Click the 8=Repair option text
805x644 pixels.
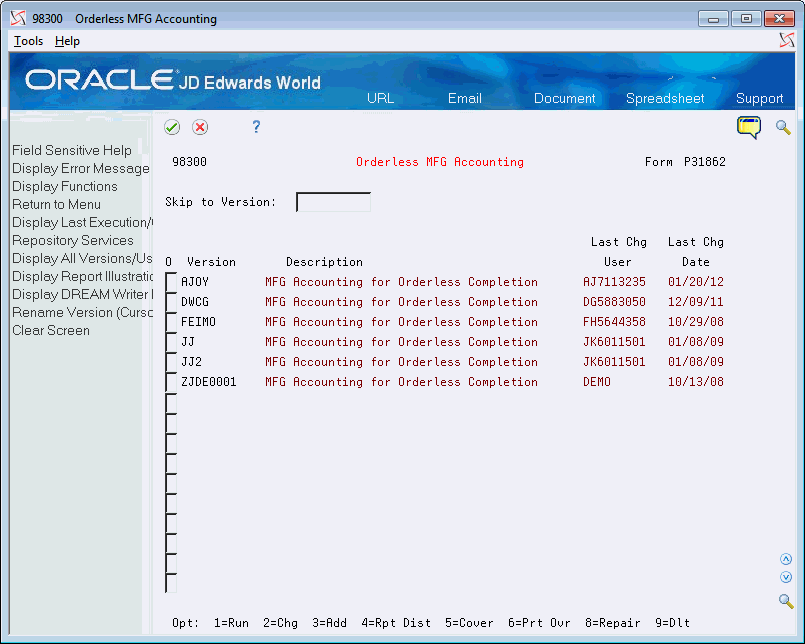(x=612, y=623)
